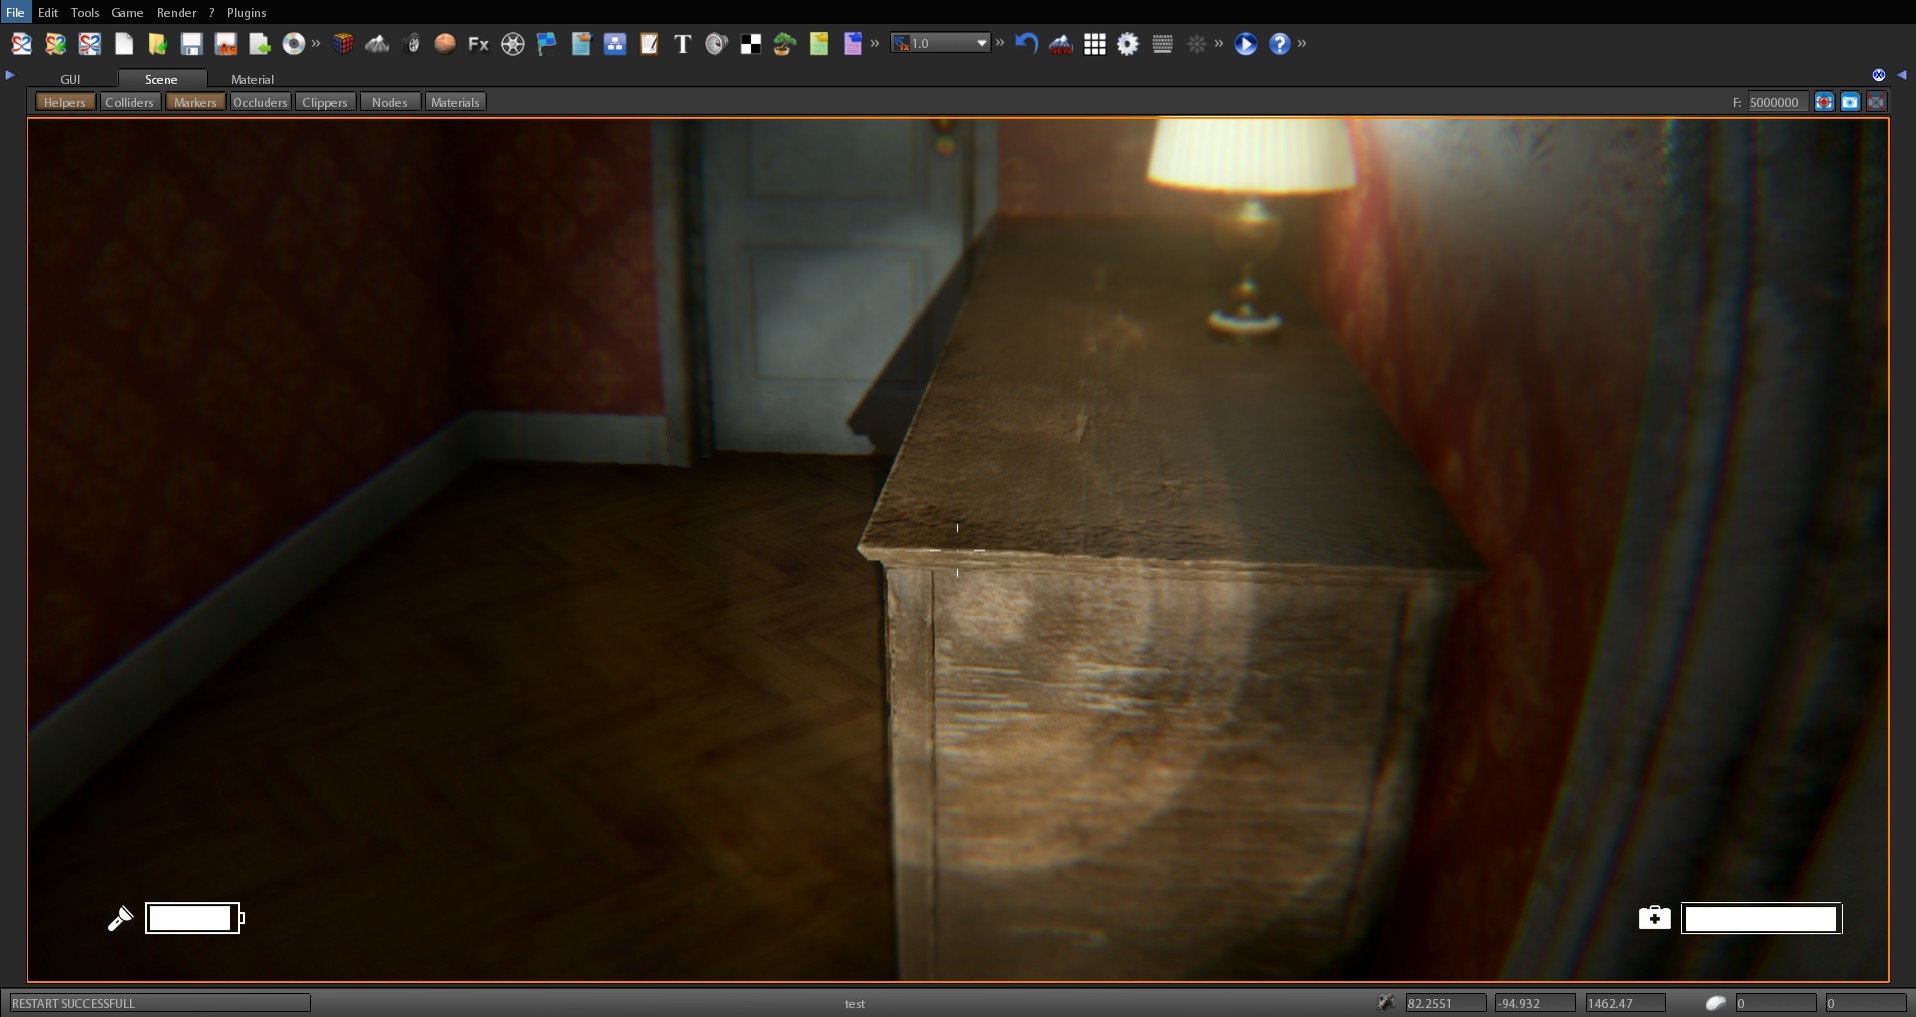This screenshot has width=1916, height=1017.
Task: Enable the Colliders filter
Action: pyautogui.click(x=129, y=101)
